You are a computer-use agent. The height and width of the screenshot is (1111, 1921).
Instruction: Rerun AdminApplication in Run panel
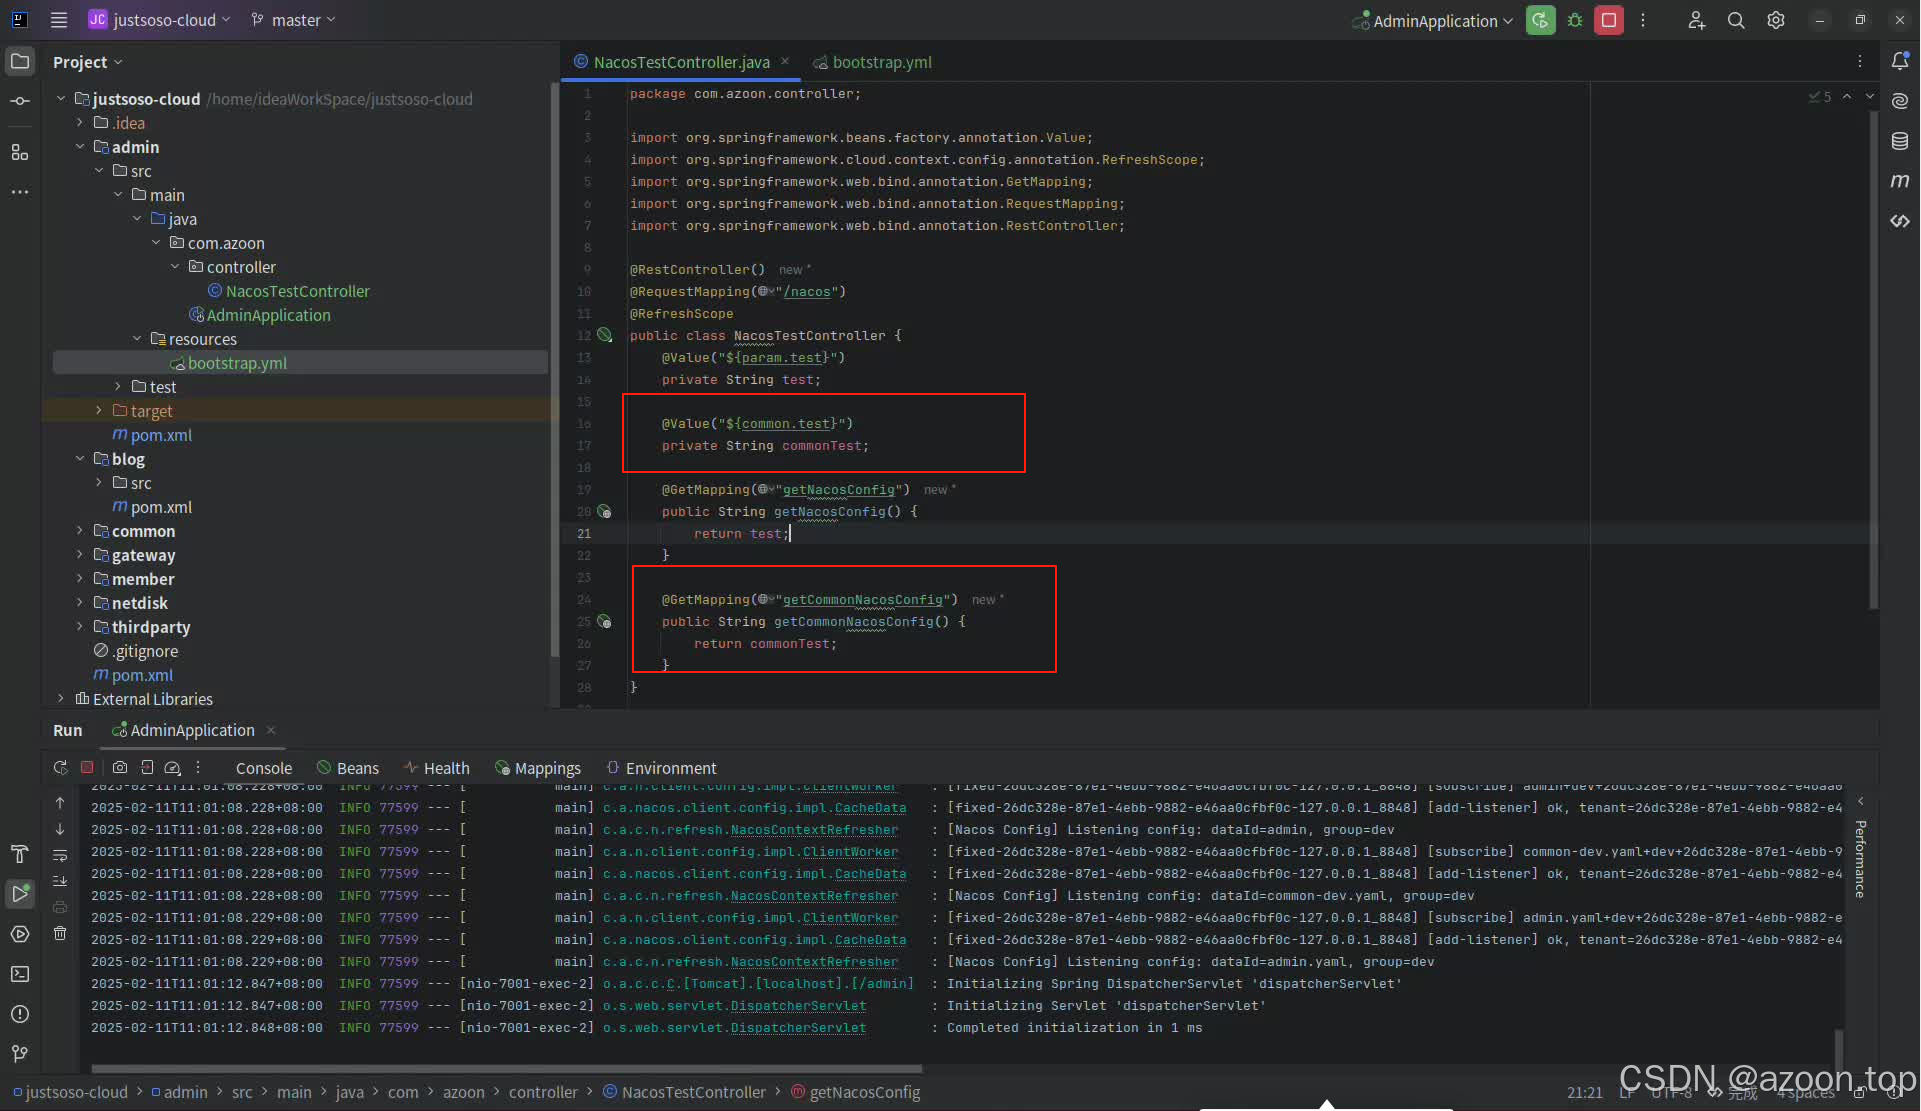60,768
